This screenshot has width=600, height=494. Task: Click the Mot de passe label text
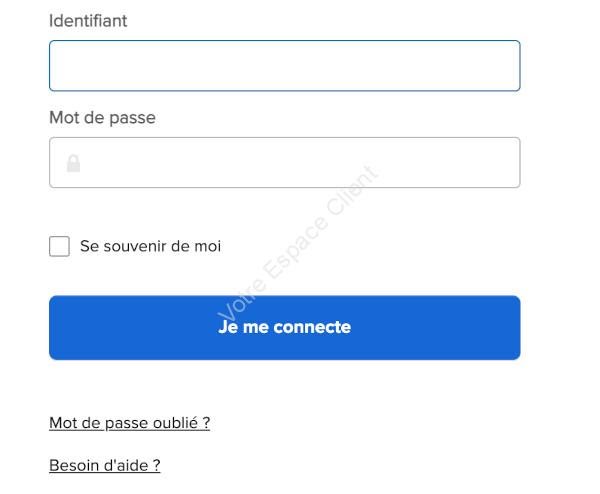point(103,117)
